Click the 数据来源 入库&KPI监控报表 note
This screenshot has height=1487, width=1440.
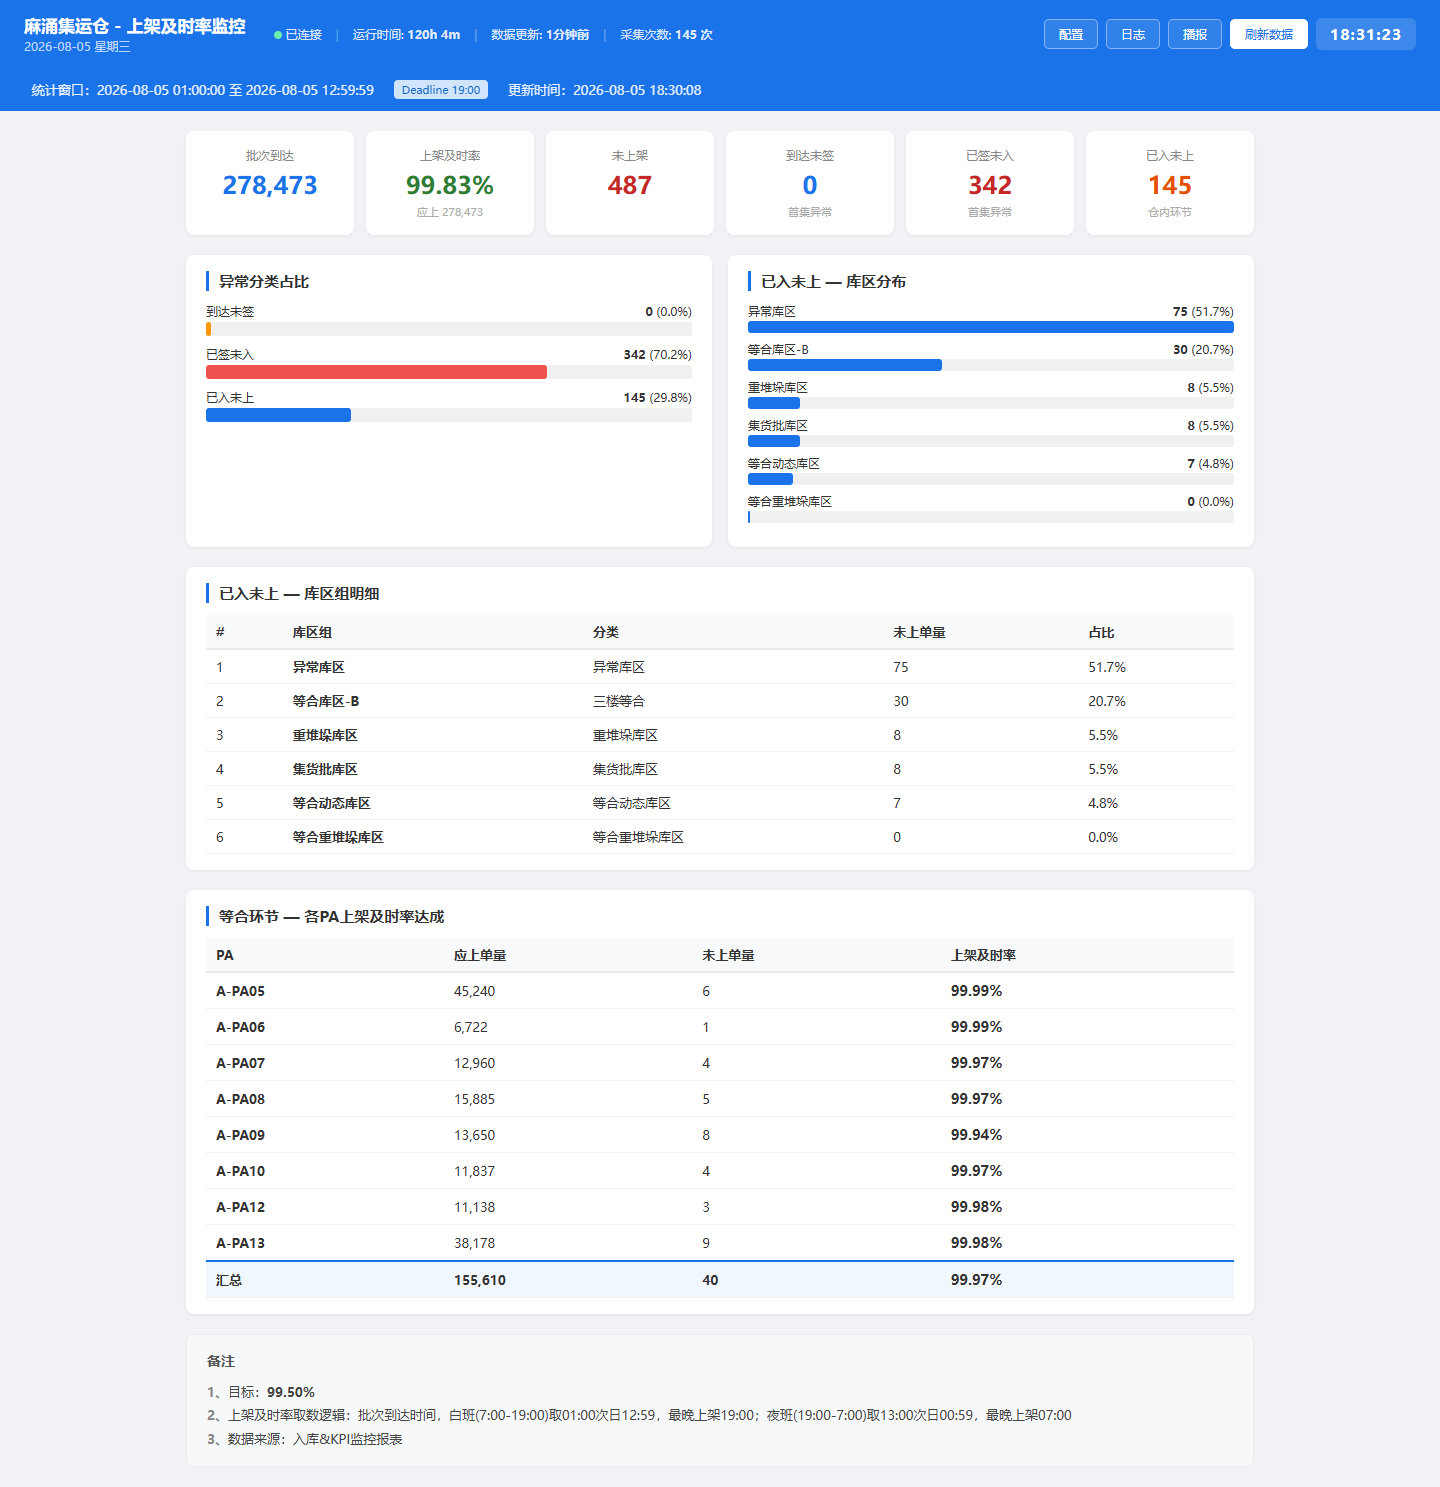[305, 1439]
